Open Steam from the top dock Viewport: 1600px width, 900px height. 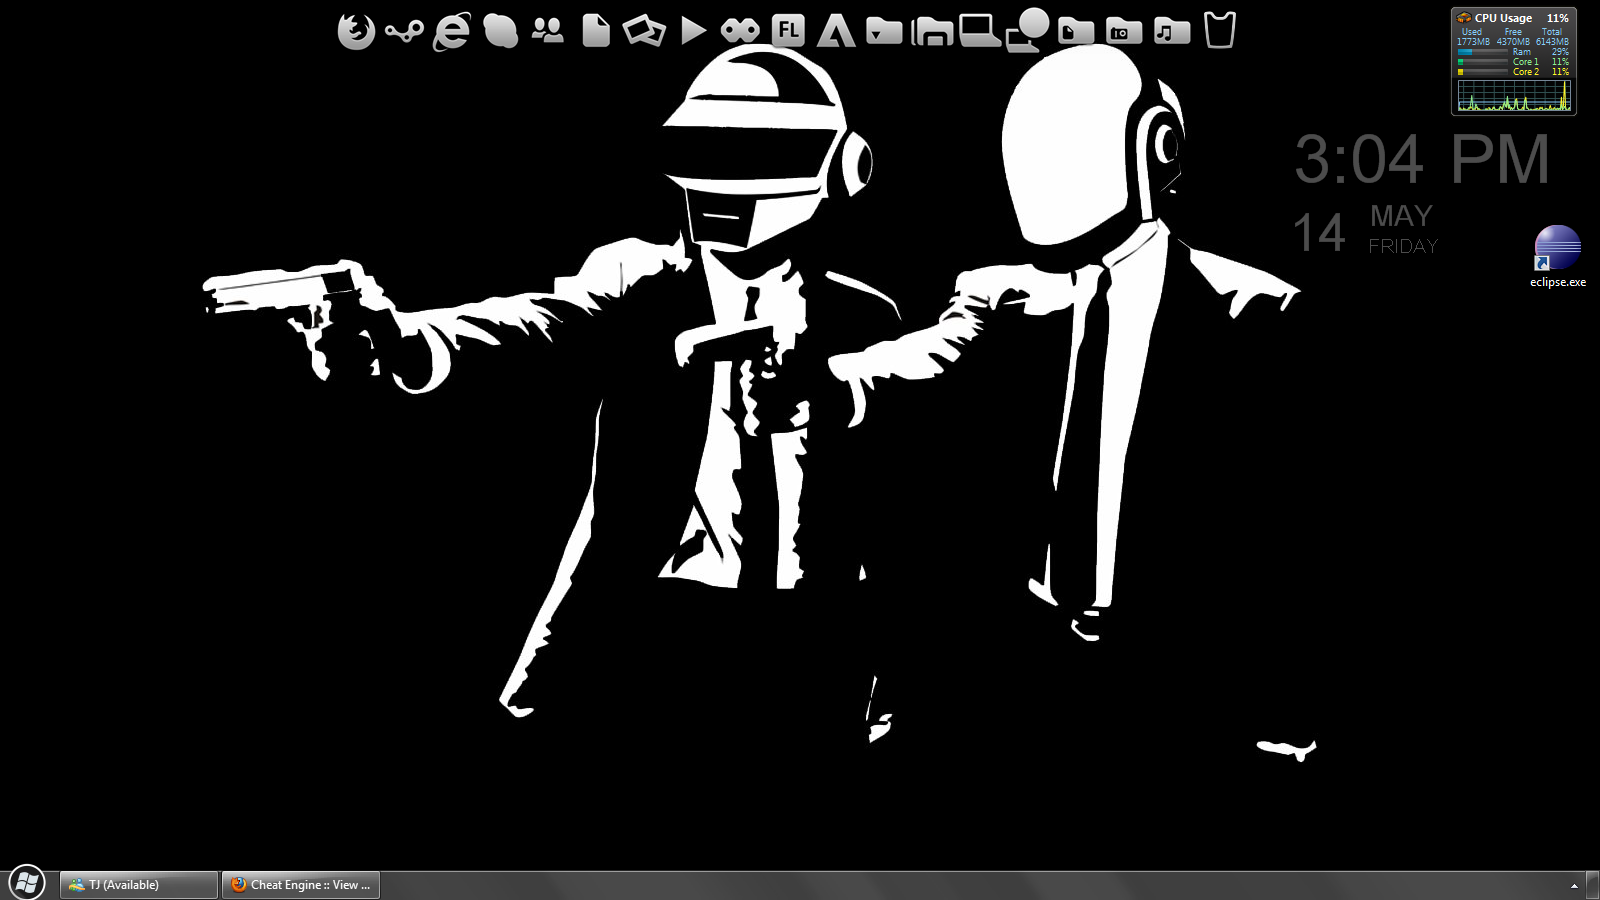tap(404, 32)
